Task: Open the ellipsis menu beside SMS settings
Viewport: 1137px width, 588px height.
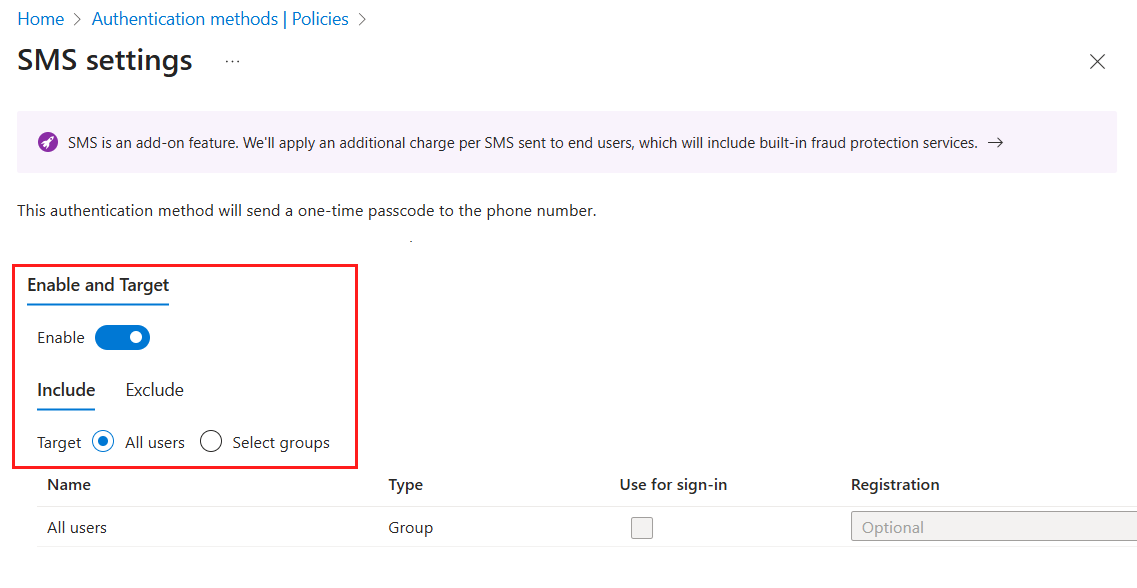Action: (x=232, y=61)
